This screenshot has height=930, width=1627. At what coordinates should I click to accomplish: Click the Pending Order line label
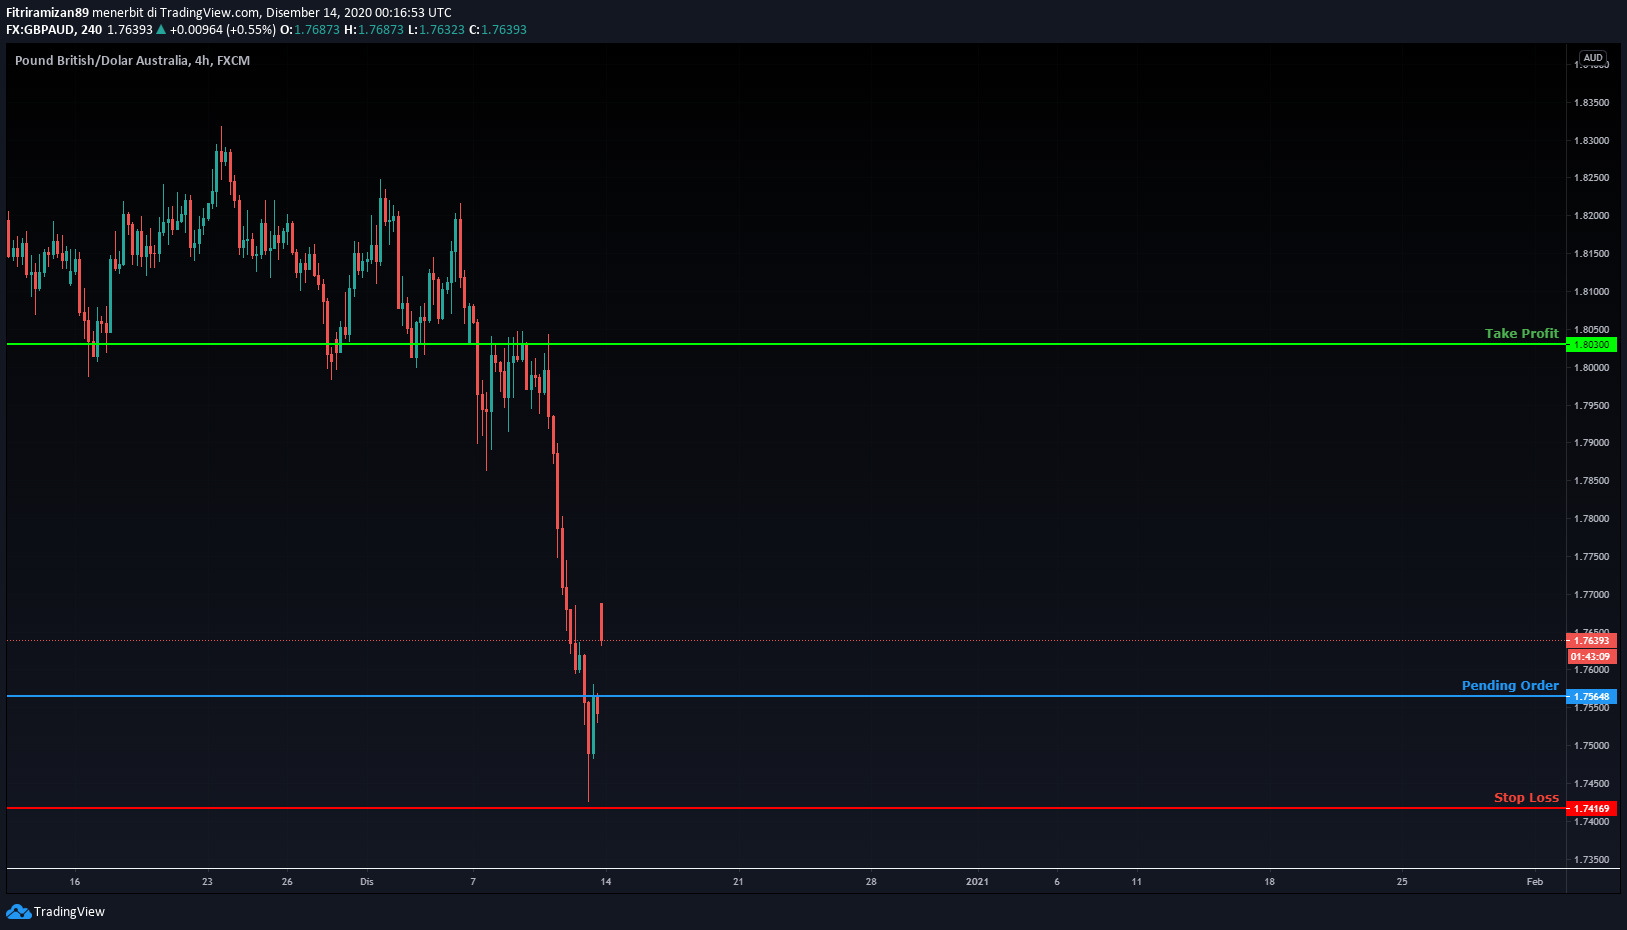tap(1510, 686)
